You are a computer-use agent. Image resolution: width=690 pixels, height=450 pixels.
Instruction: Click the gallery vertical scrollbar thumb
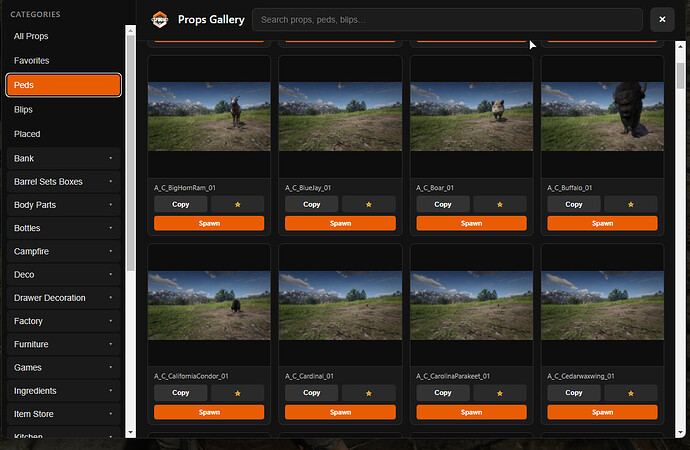pyautogui.click(x=680, y=75)
